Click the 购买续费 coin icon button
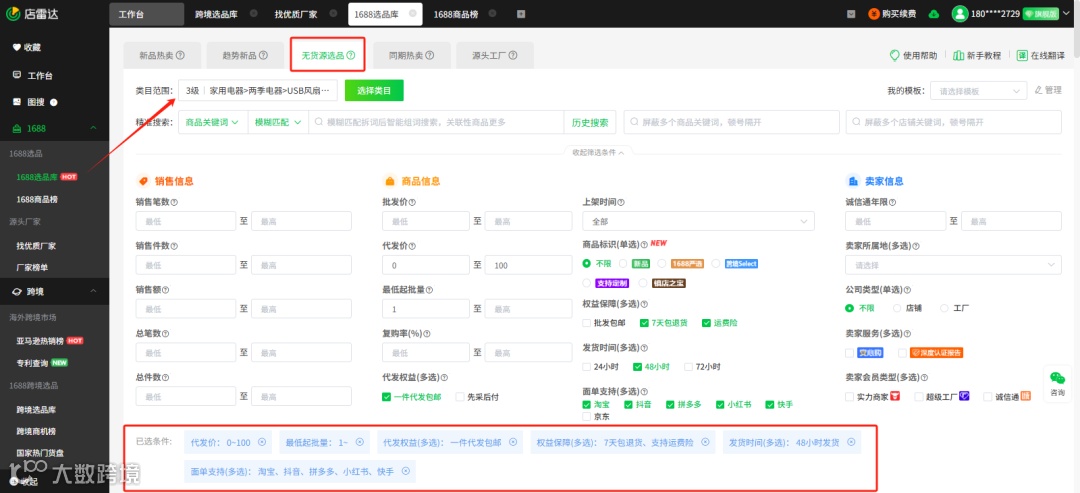Screen dimensions: 1080x493 [x=874, y=14]
